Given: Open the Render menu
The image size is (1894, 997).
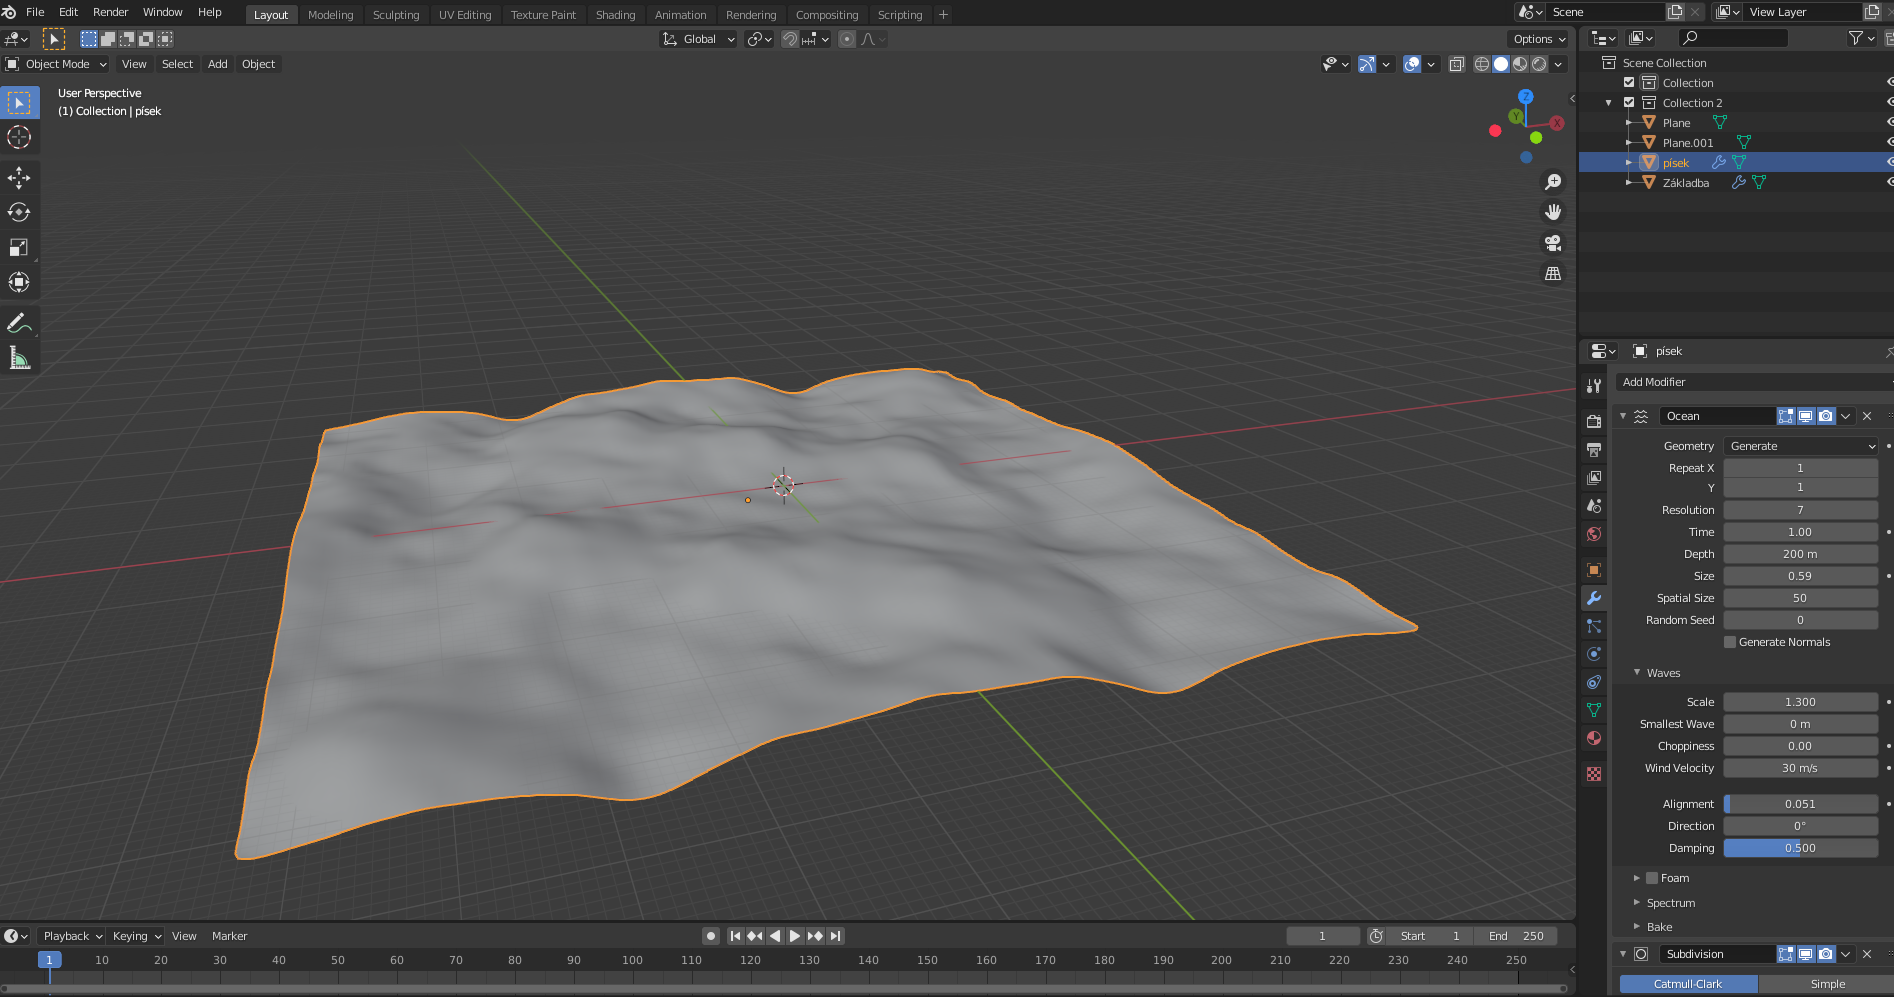Looking at the screenshot, I should click(x=110, y=12).
